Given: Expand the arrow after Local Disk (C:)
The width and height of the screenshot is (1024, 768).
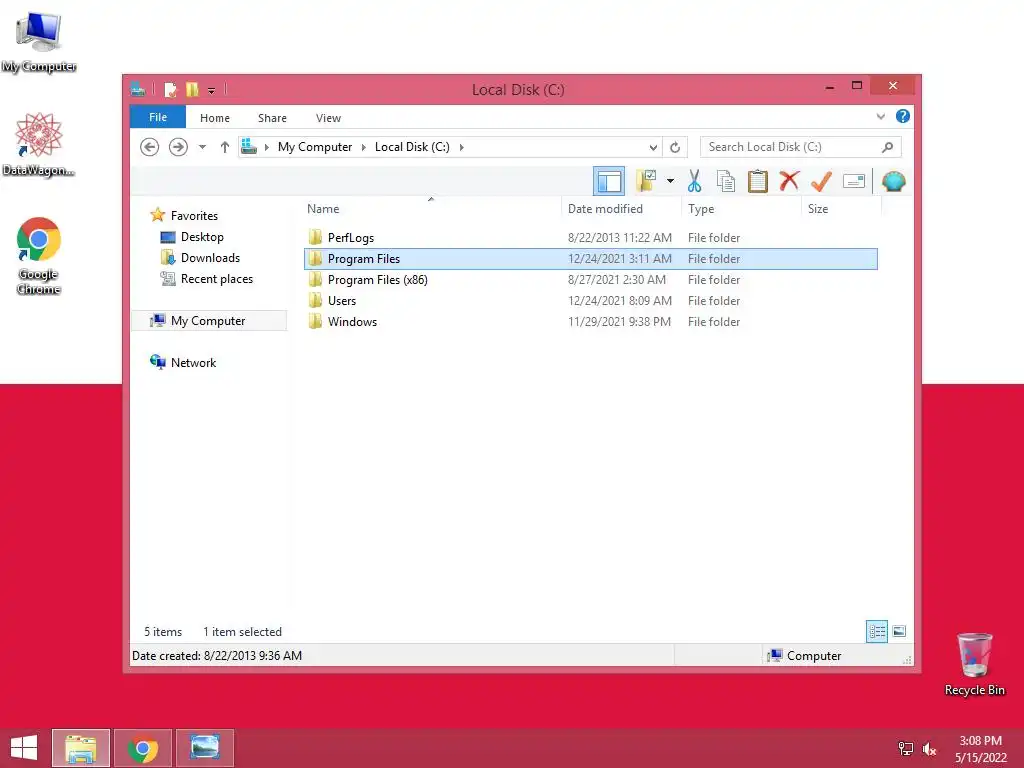Looking at the screenshot, I should pyautogui.click(x=462, y=147).
